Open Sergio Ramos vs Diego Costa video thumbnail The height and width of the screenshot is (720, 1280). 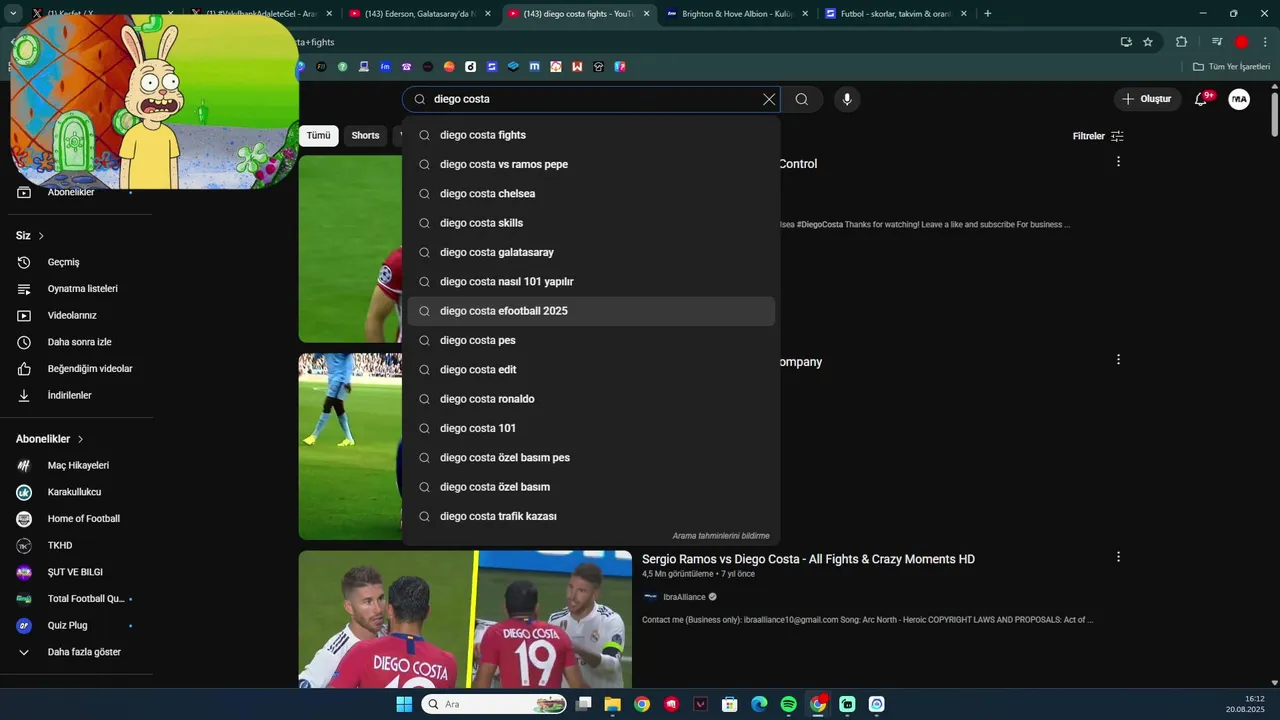(465, 619)
